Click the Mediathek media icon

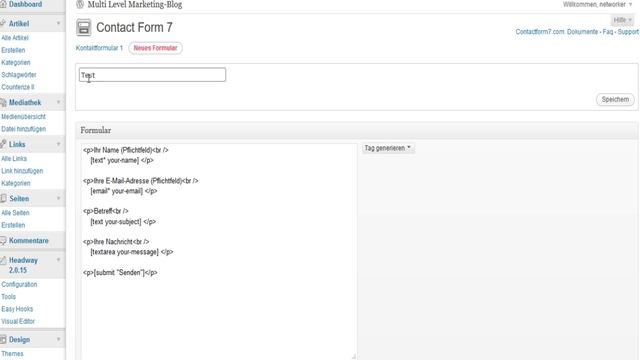click(3, 102)
